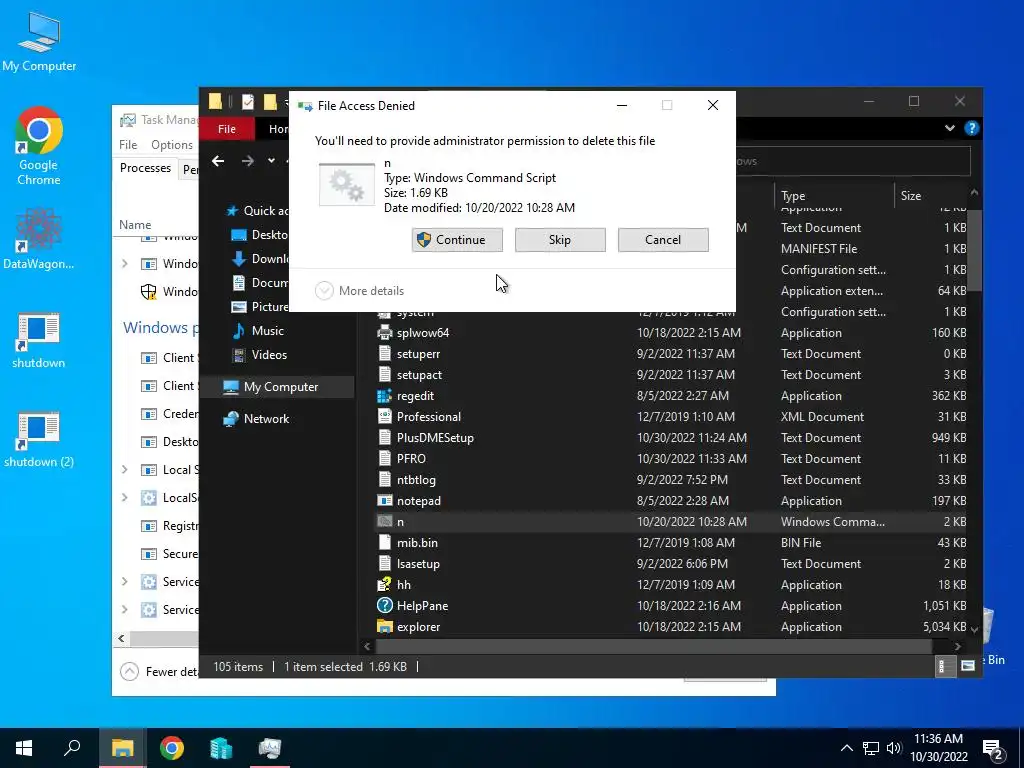Image resolution: width=1024 pixels, height=768 pixels.
Task: Open File tab in File Explorer
Action: point(227,129)
